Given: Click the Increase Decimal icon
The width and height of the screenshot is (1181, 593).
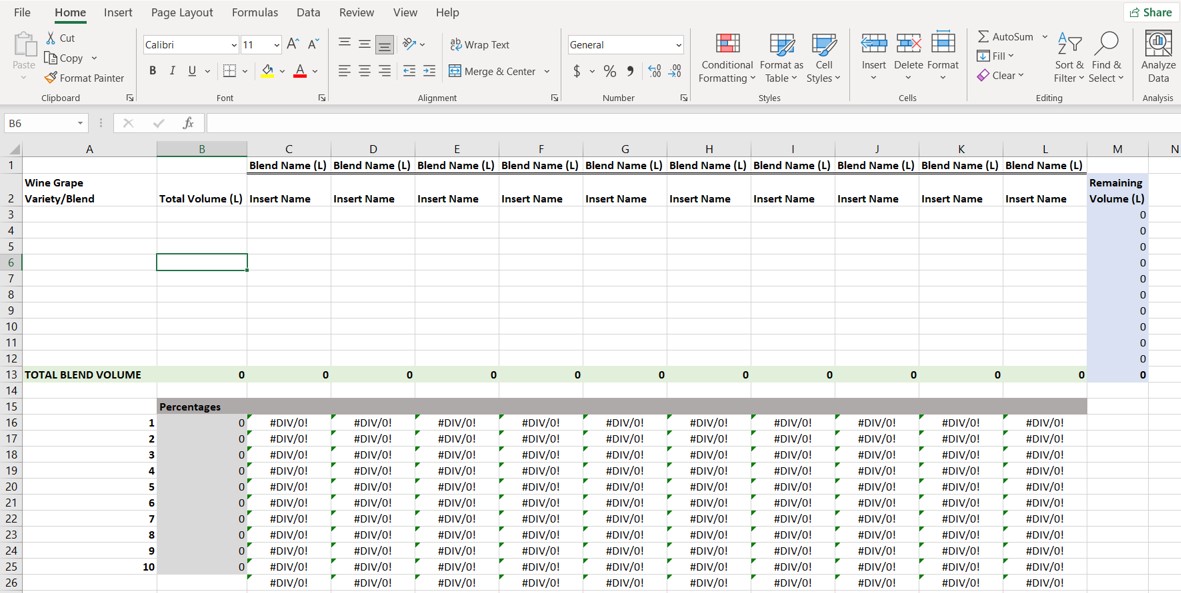Looking at the screenshot, I should 654,71.
